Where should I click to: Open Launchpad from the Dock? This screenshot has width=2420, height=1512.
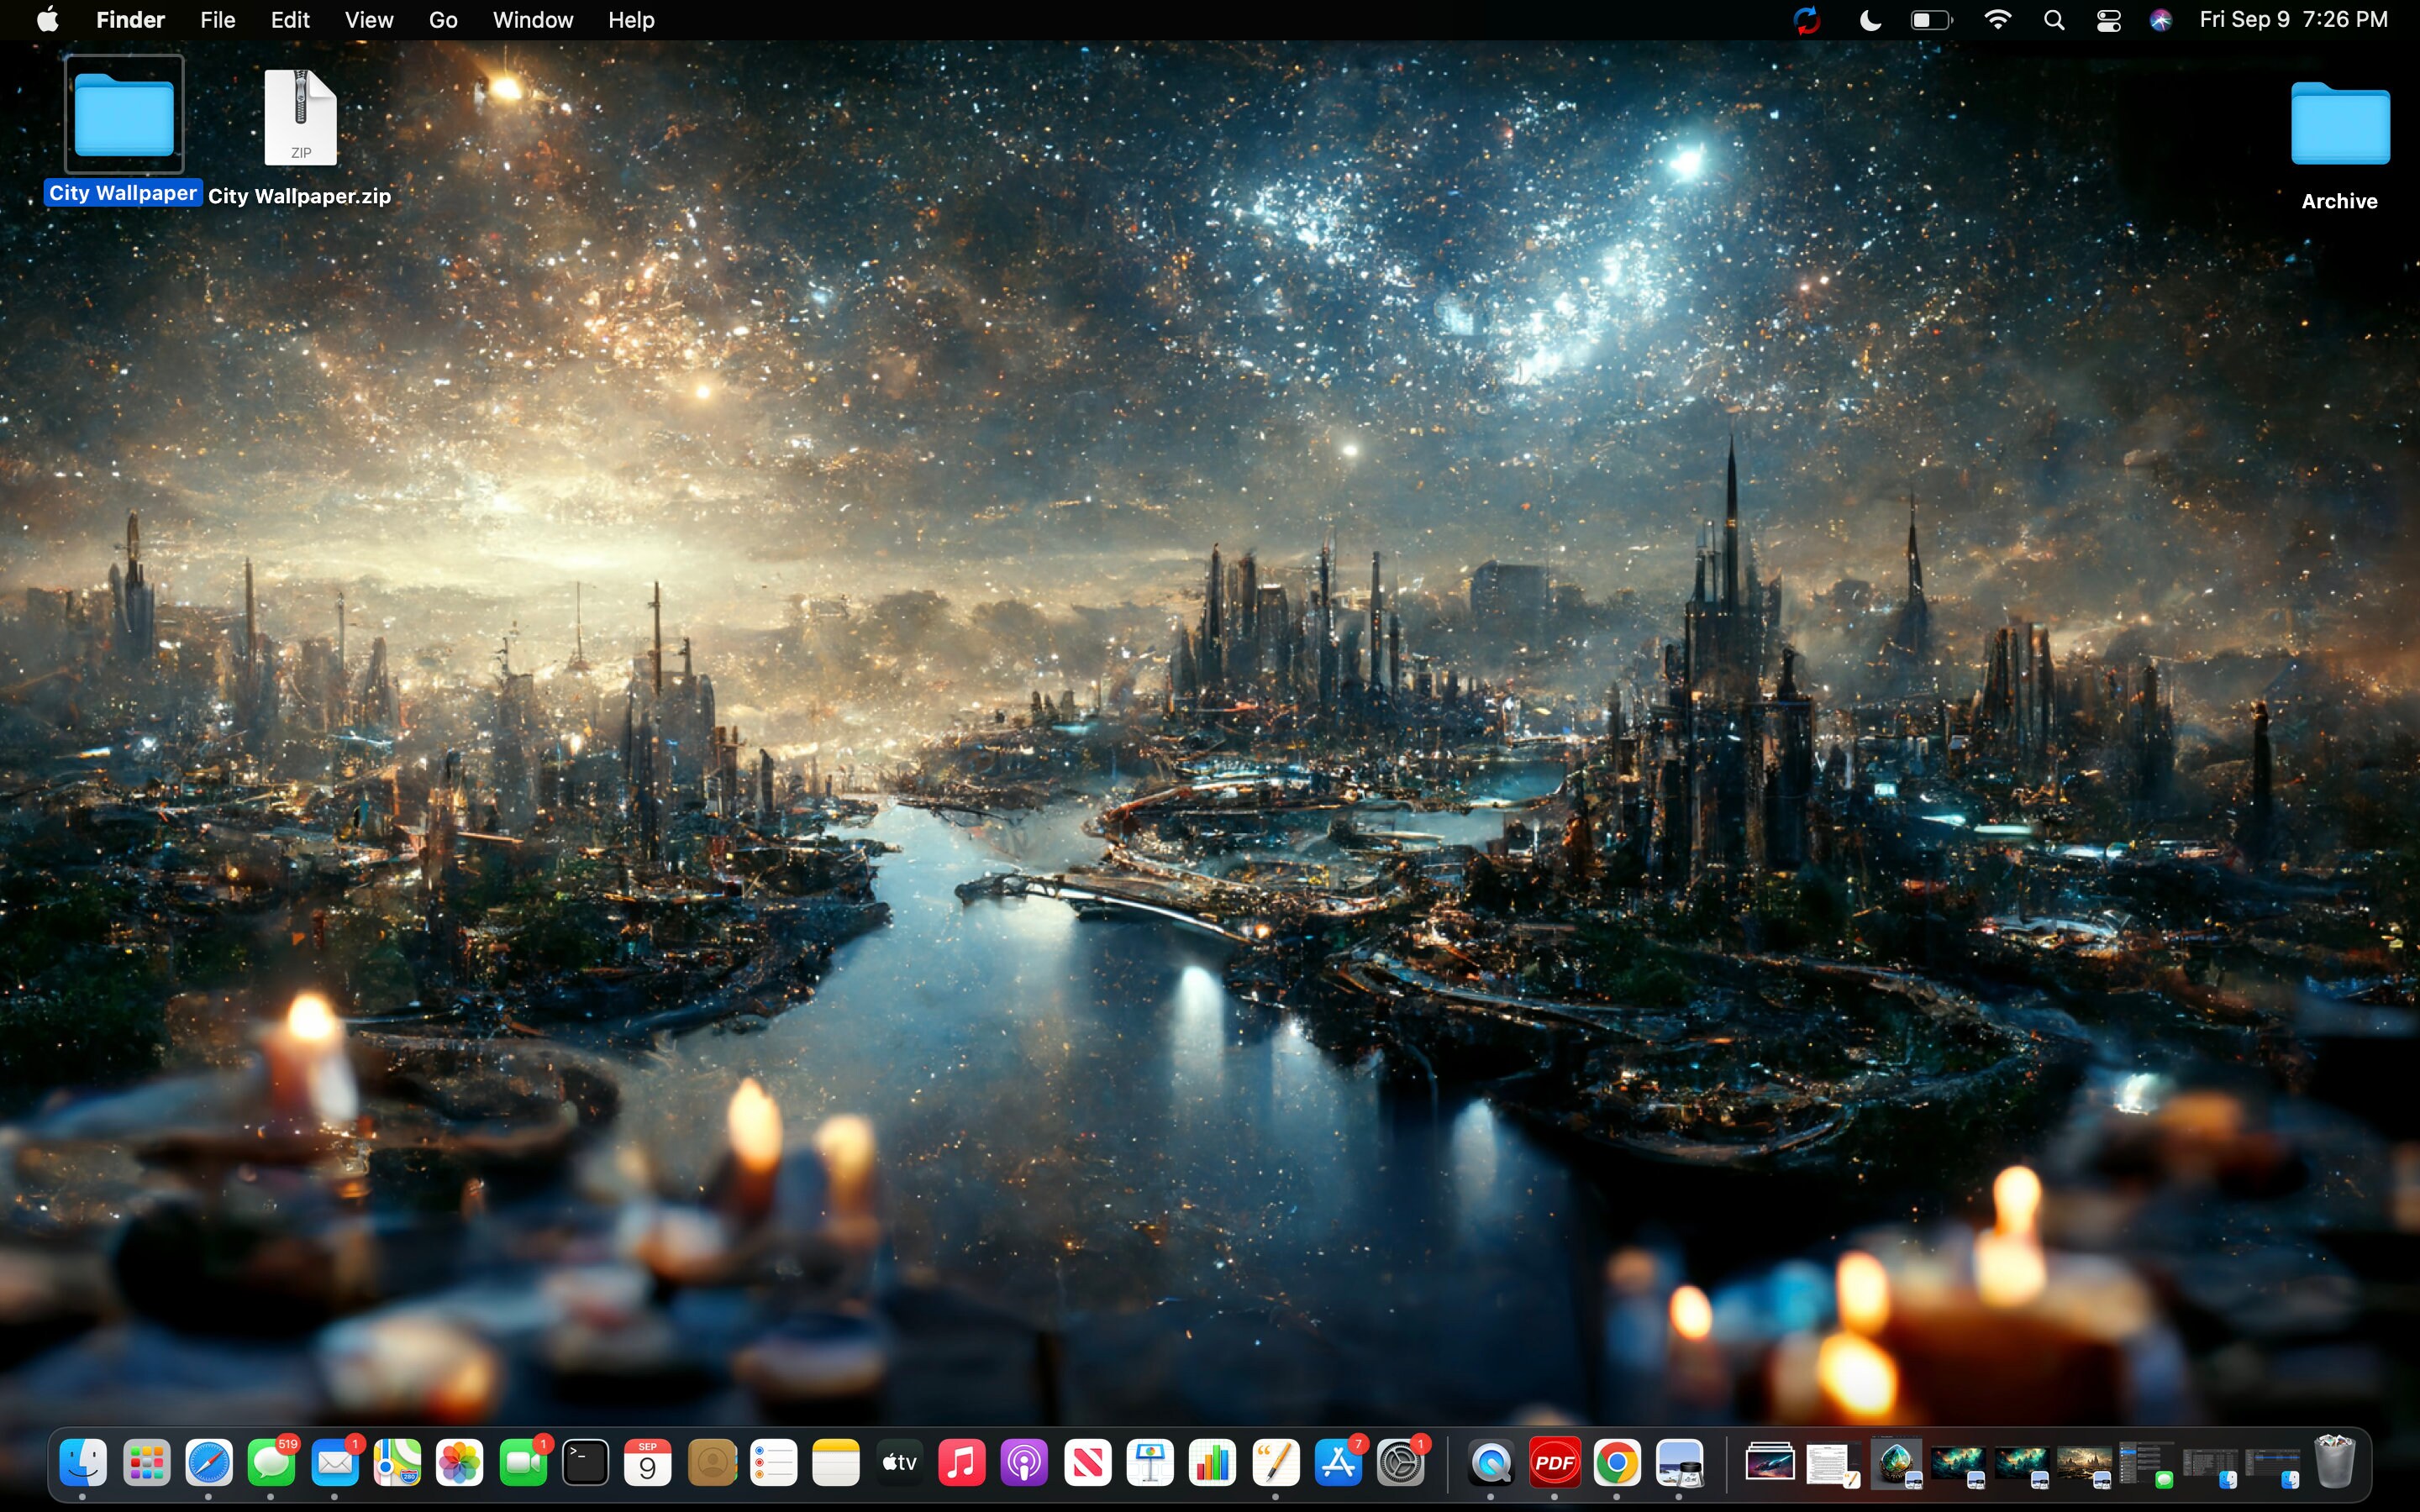click(146, 1461)
